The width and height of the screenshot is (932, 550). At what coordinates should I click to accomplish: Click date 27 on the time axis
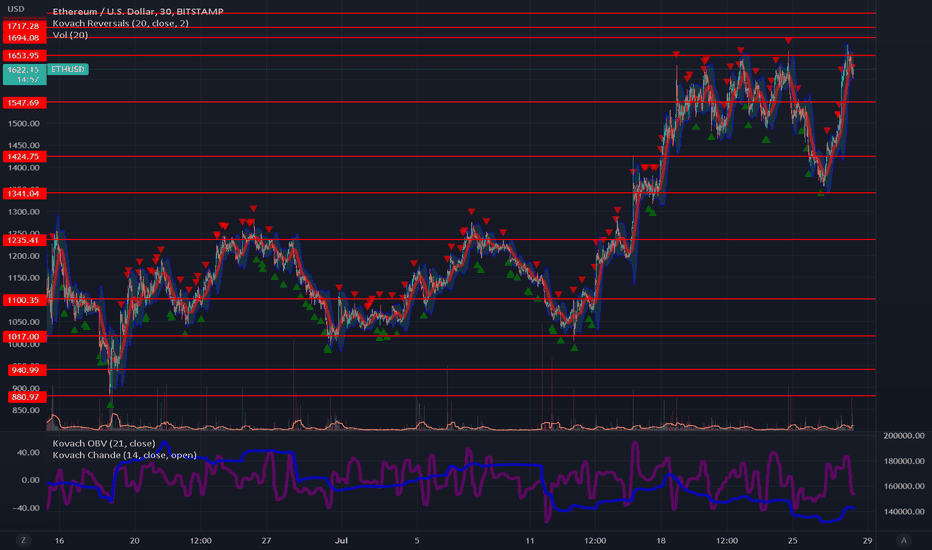click(266, 540)
